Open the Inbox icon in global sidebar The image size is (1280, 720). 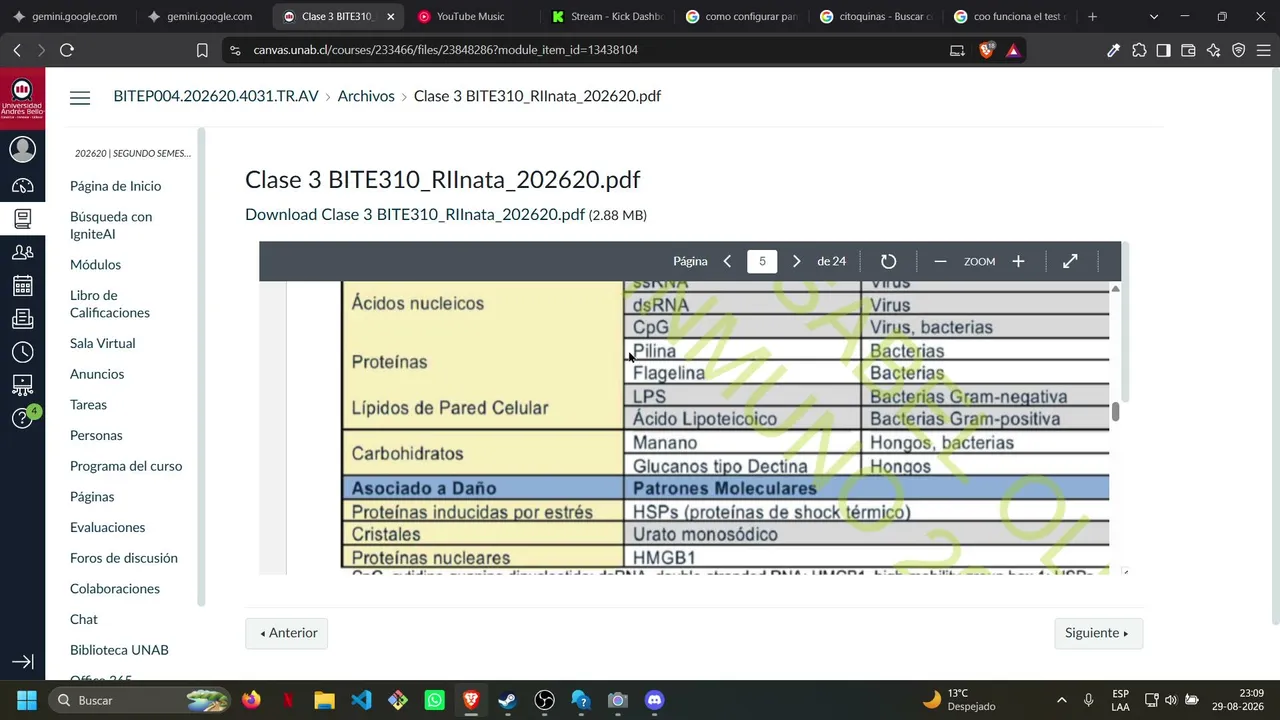pos(22,319)
